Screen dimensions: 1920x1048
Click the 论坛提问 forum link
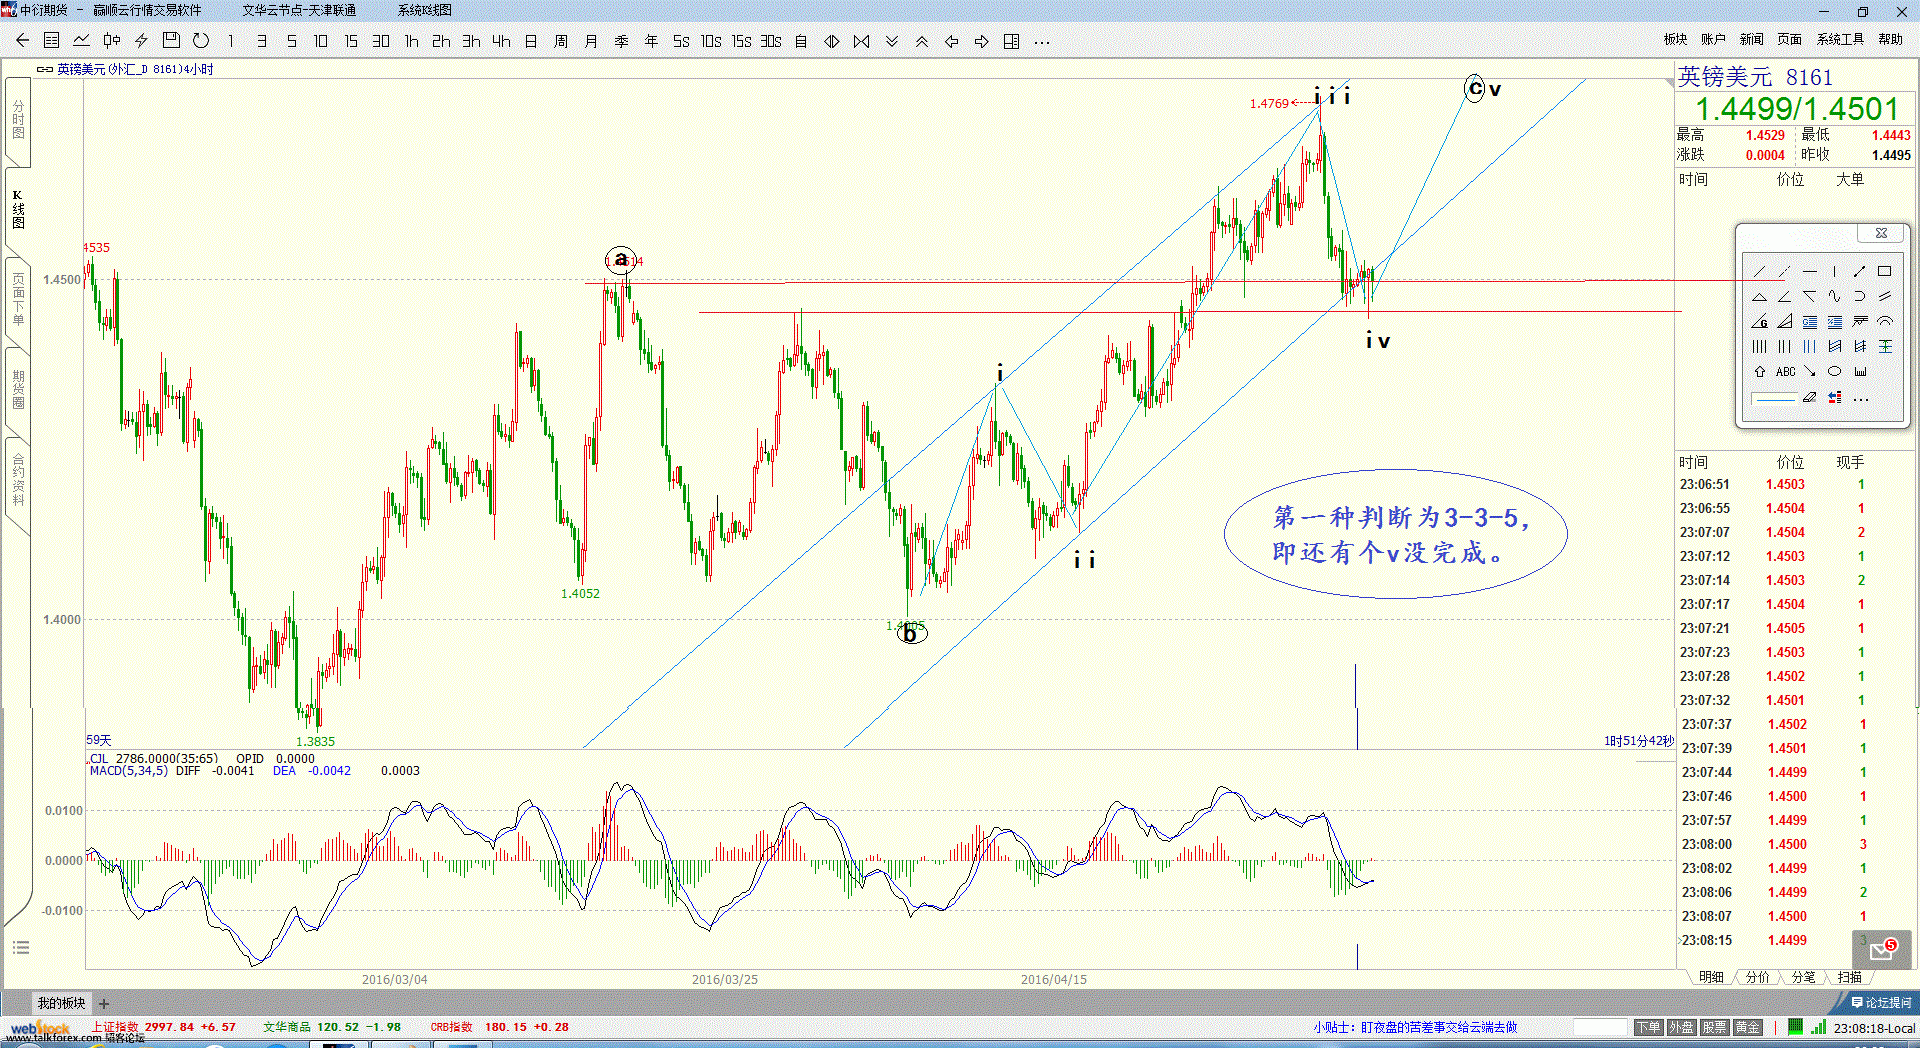pos(1881,1002)
